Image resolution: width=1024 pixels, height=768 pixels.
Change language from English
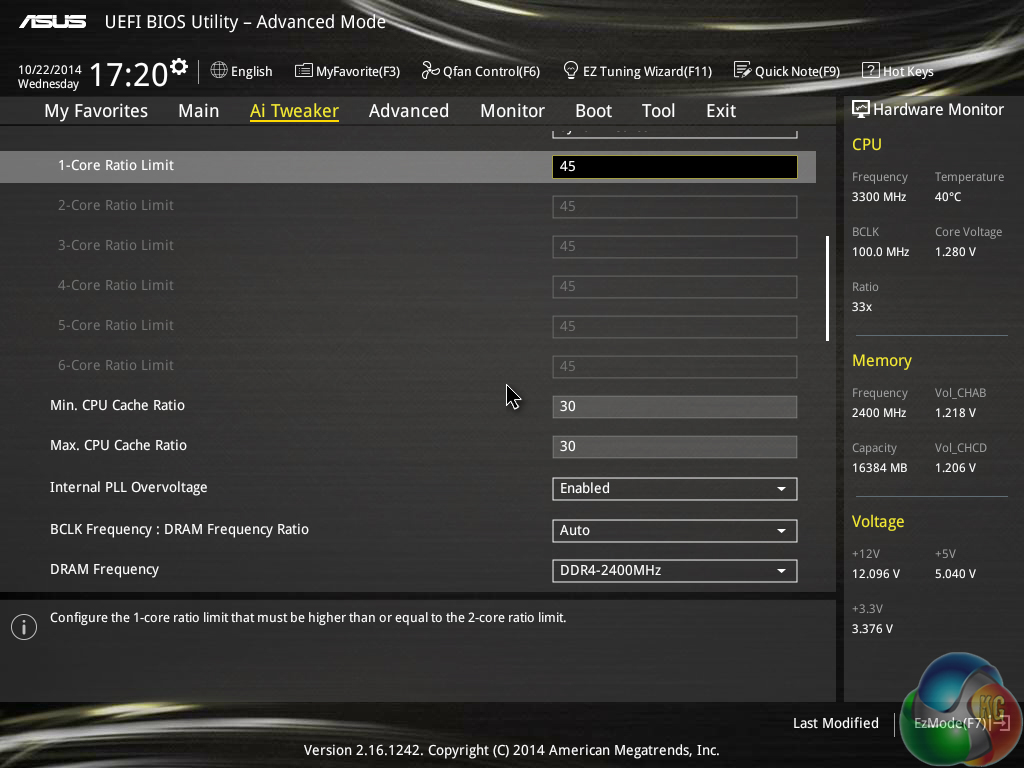(242, 71)
